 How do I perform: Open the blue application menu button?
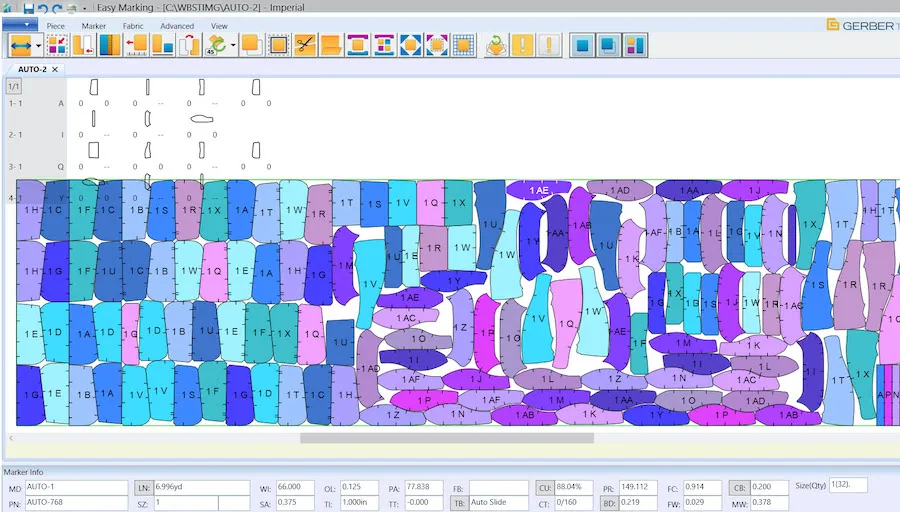tap(20, 25)
